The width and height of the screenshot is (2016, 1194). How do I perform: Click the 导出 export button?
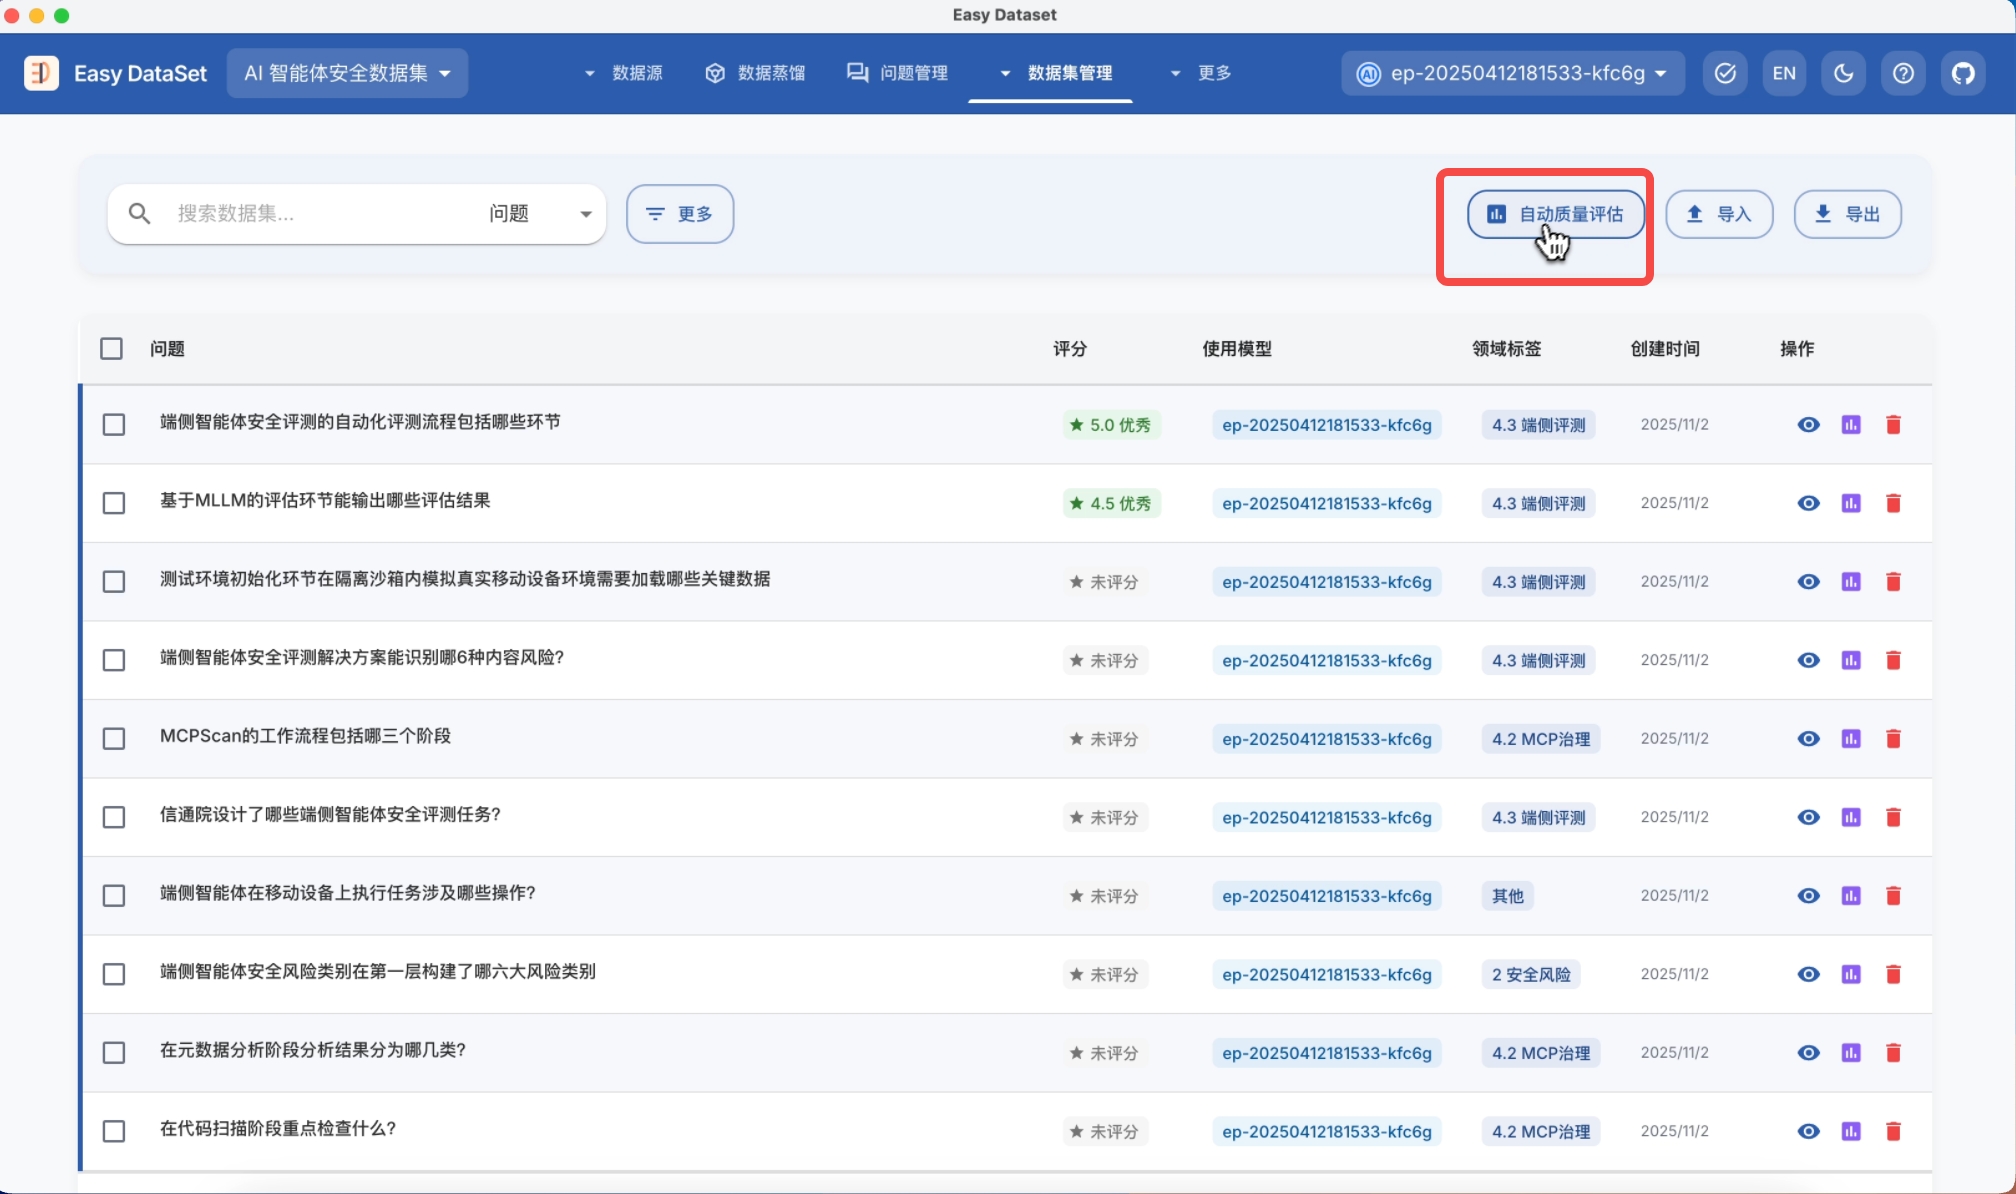[1847, 214]
